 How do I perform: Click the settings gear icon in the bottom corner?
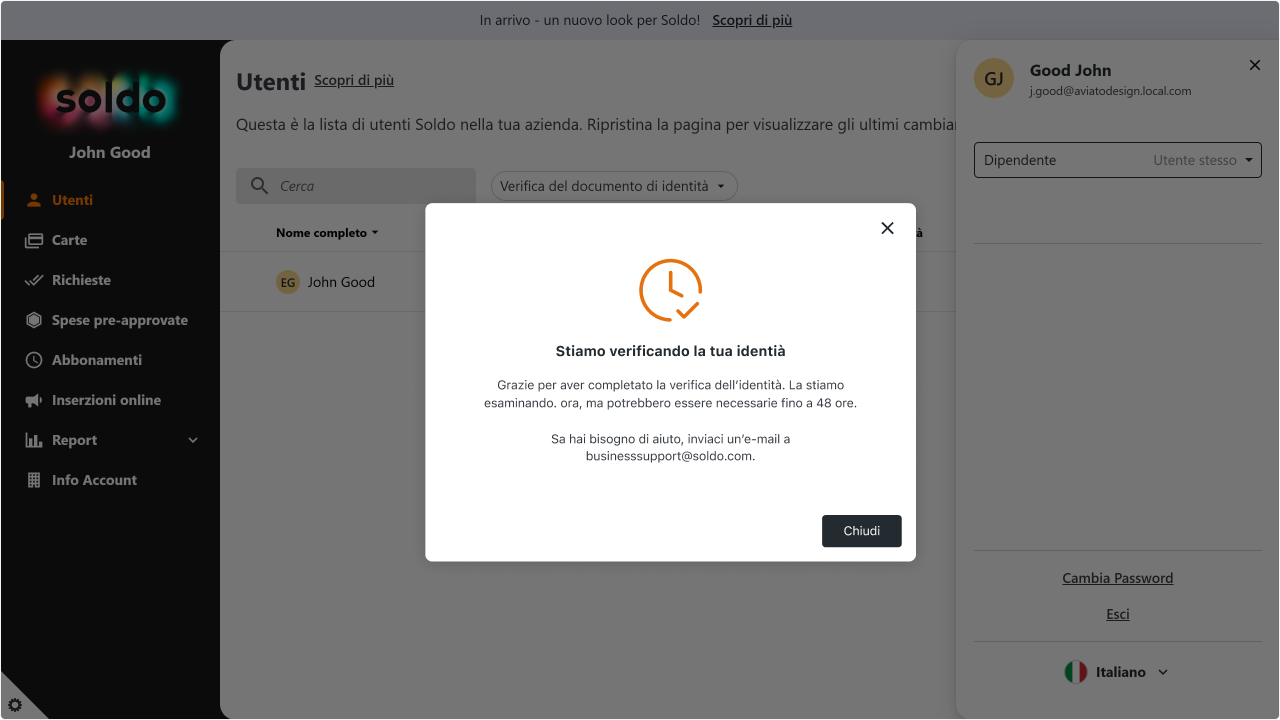tap(15, 705)
